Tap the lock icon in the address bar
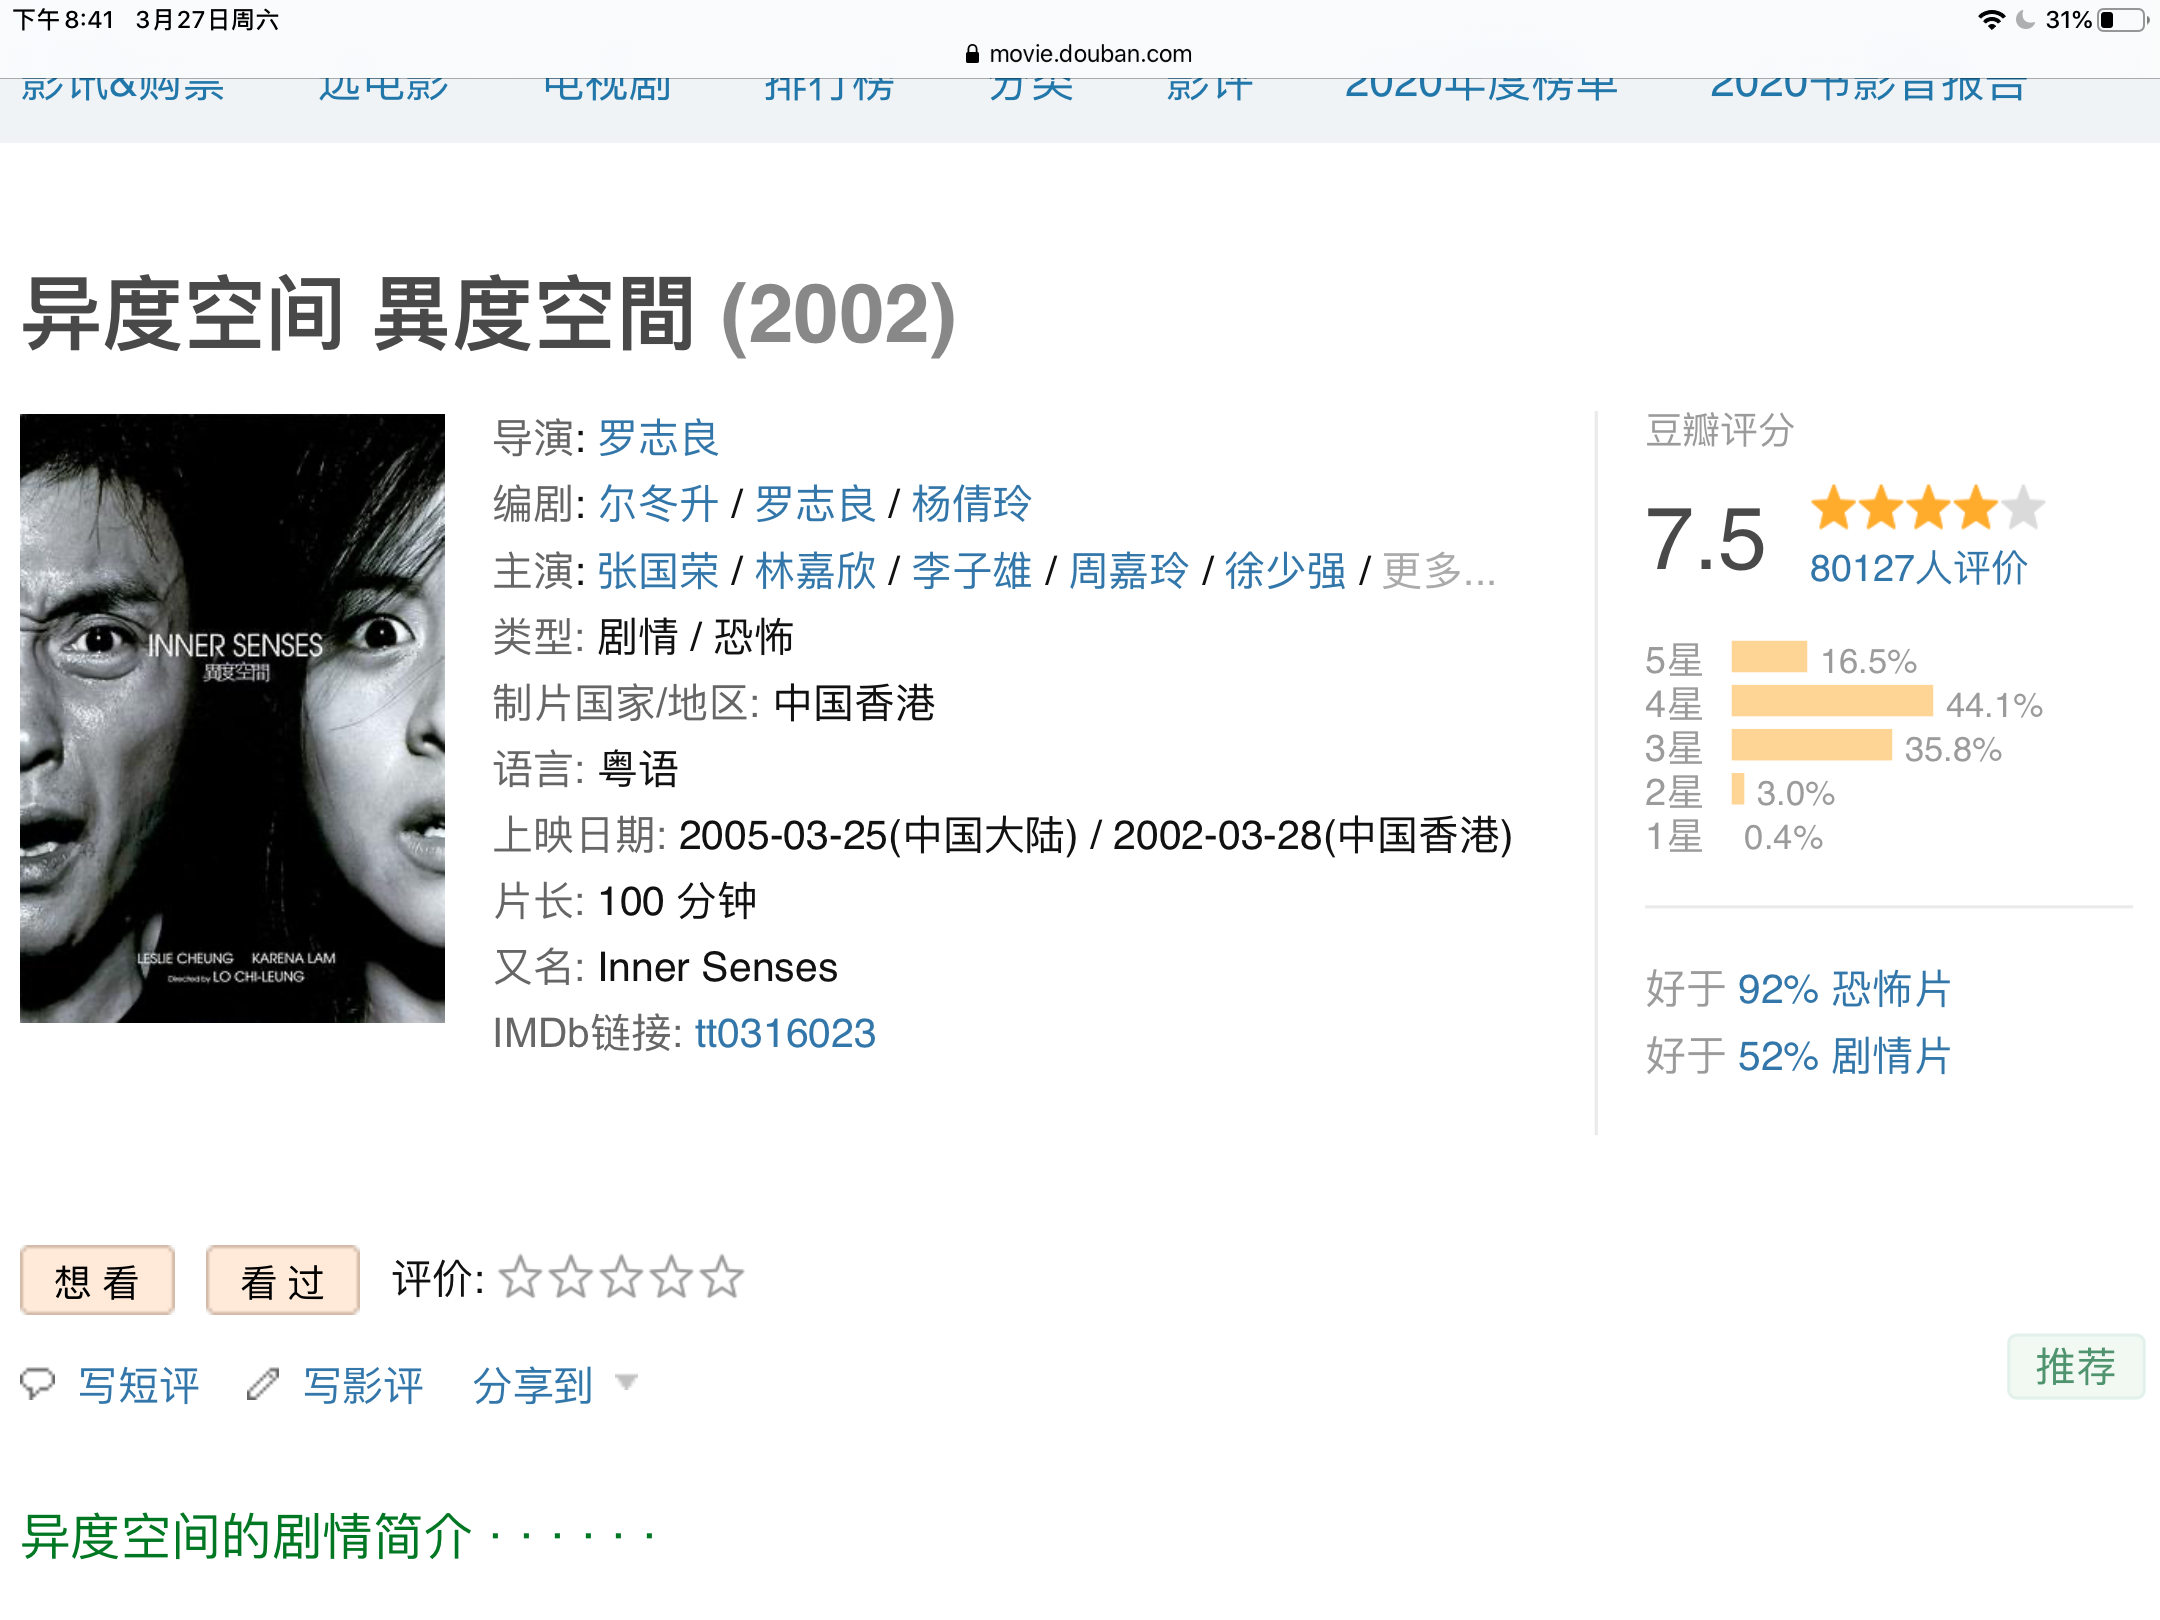This screenshot has height=1620, width=2160. click(972, 54)
